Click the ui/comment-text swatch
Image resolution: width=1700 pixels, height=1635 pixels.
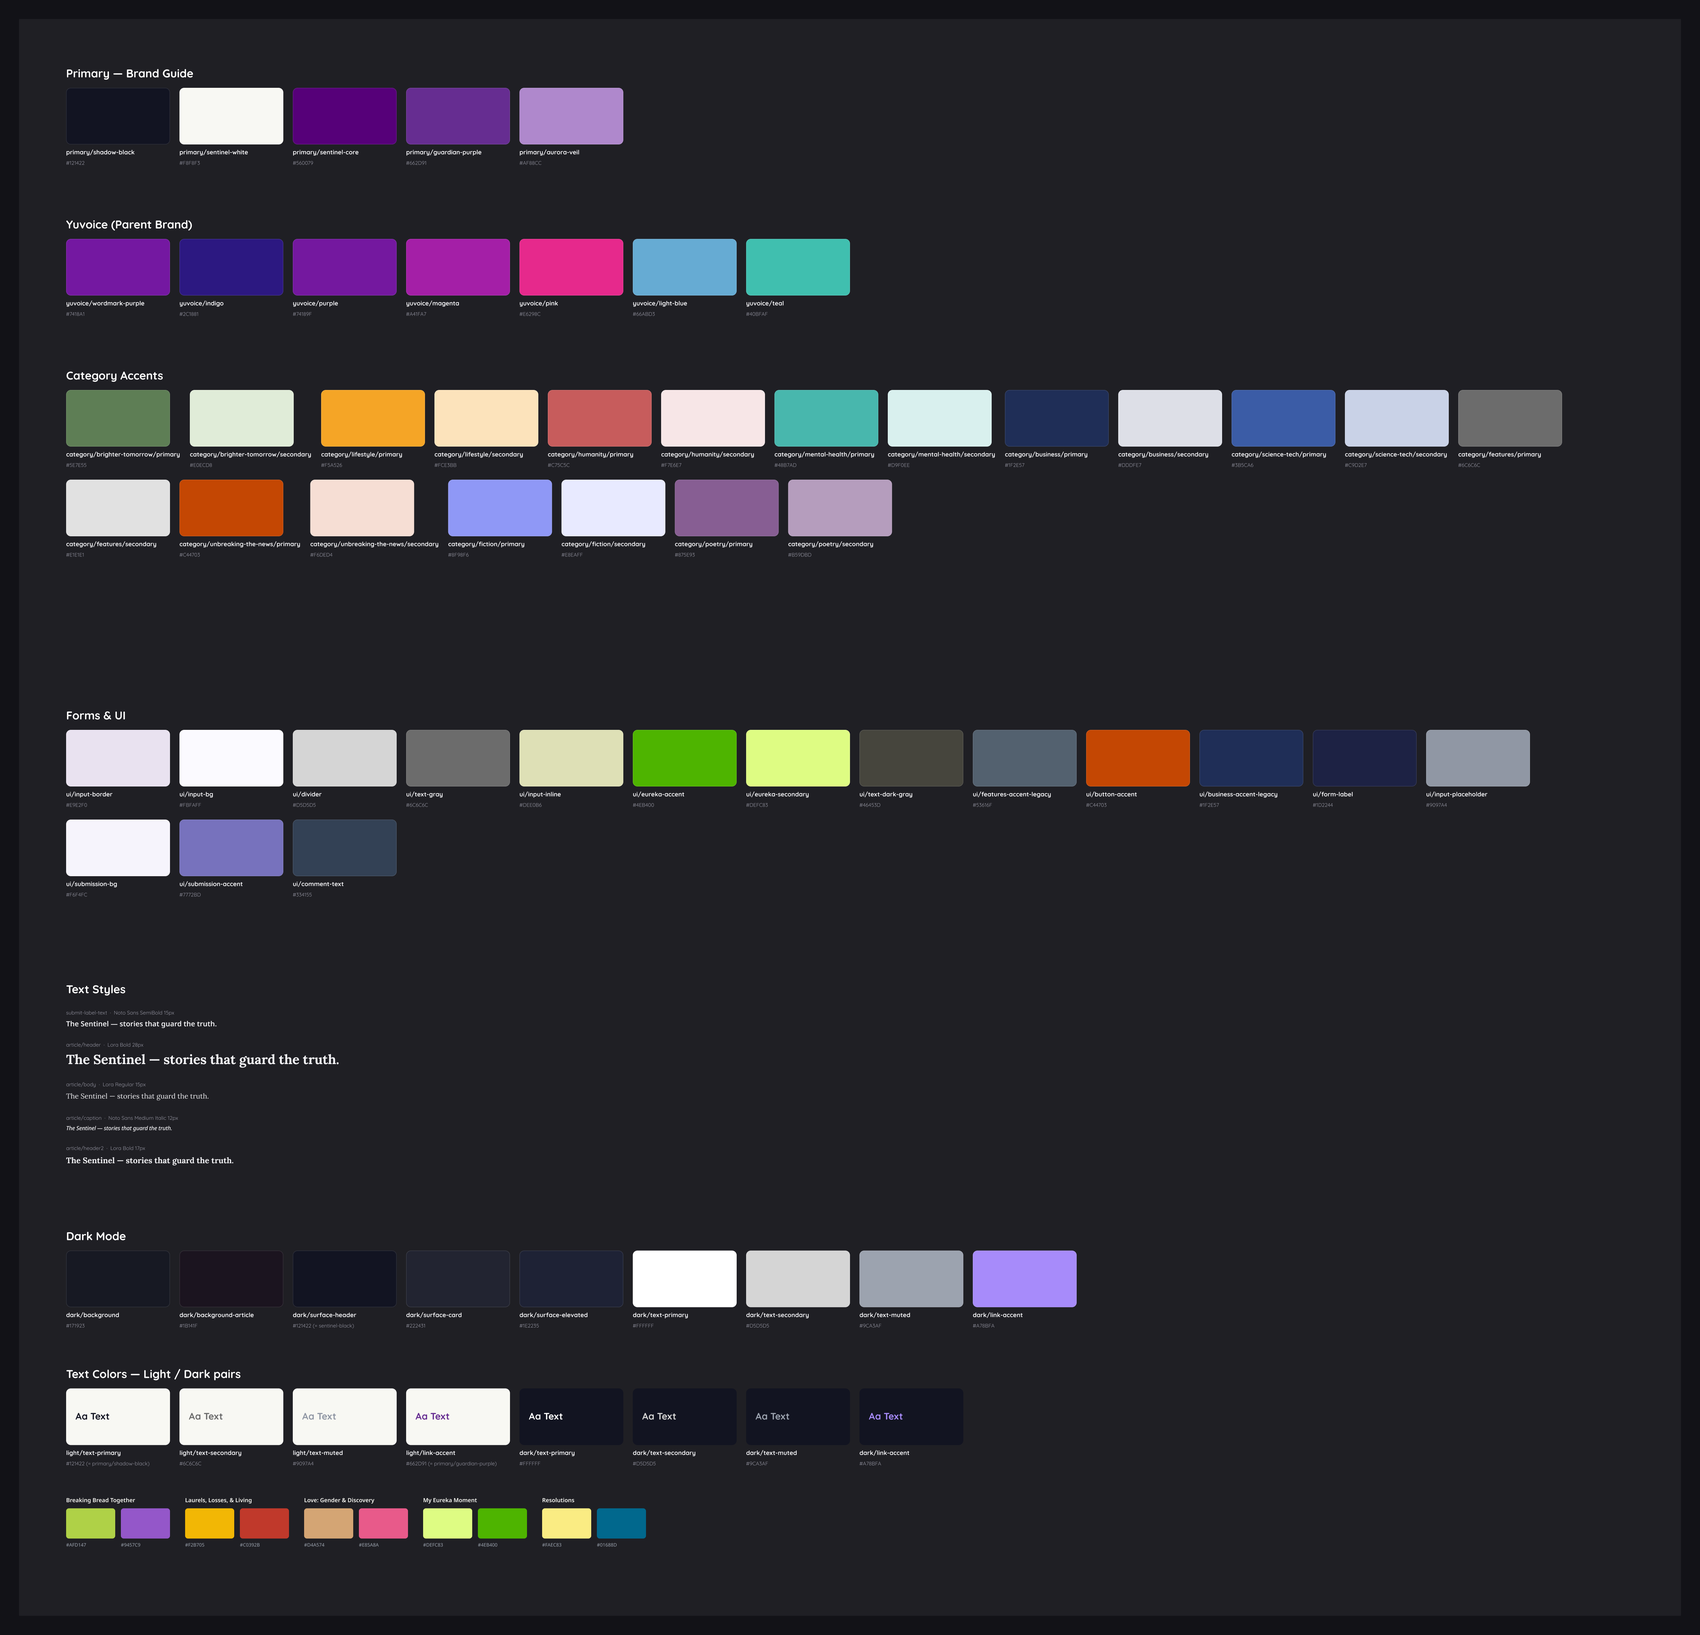(x=344, y=848)
